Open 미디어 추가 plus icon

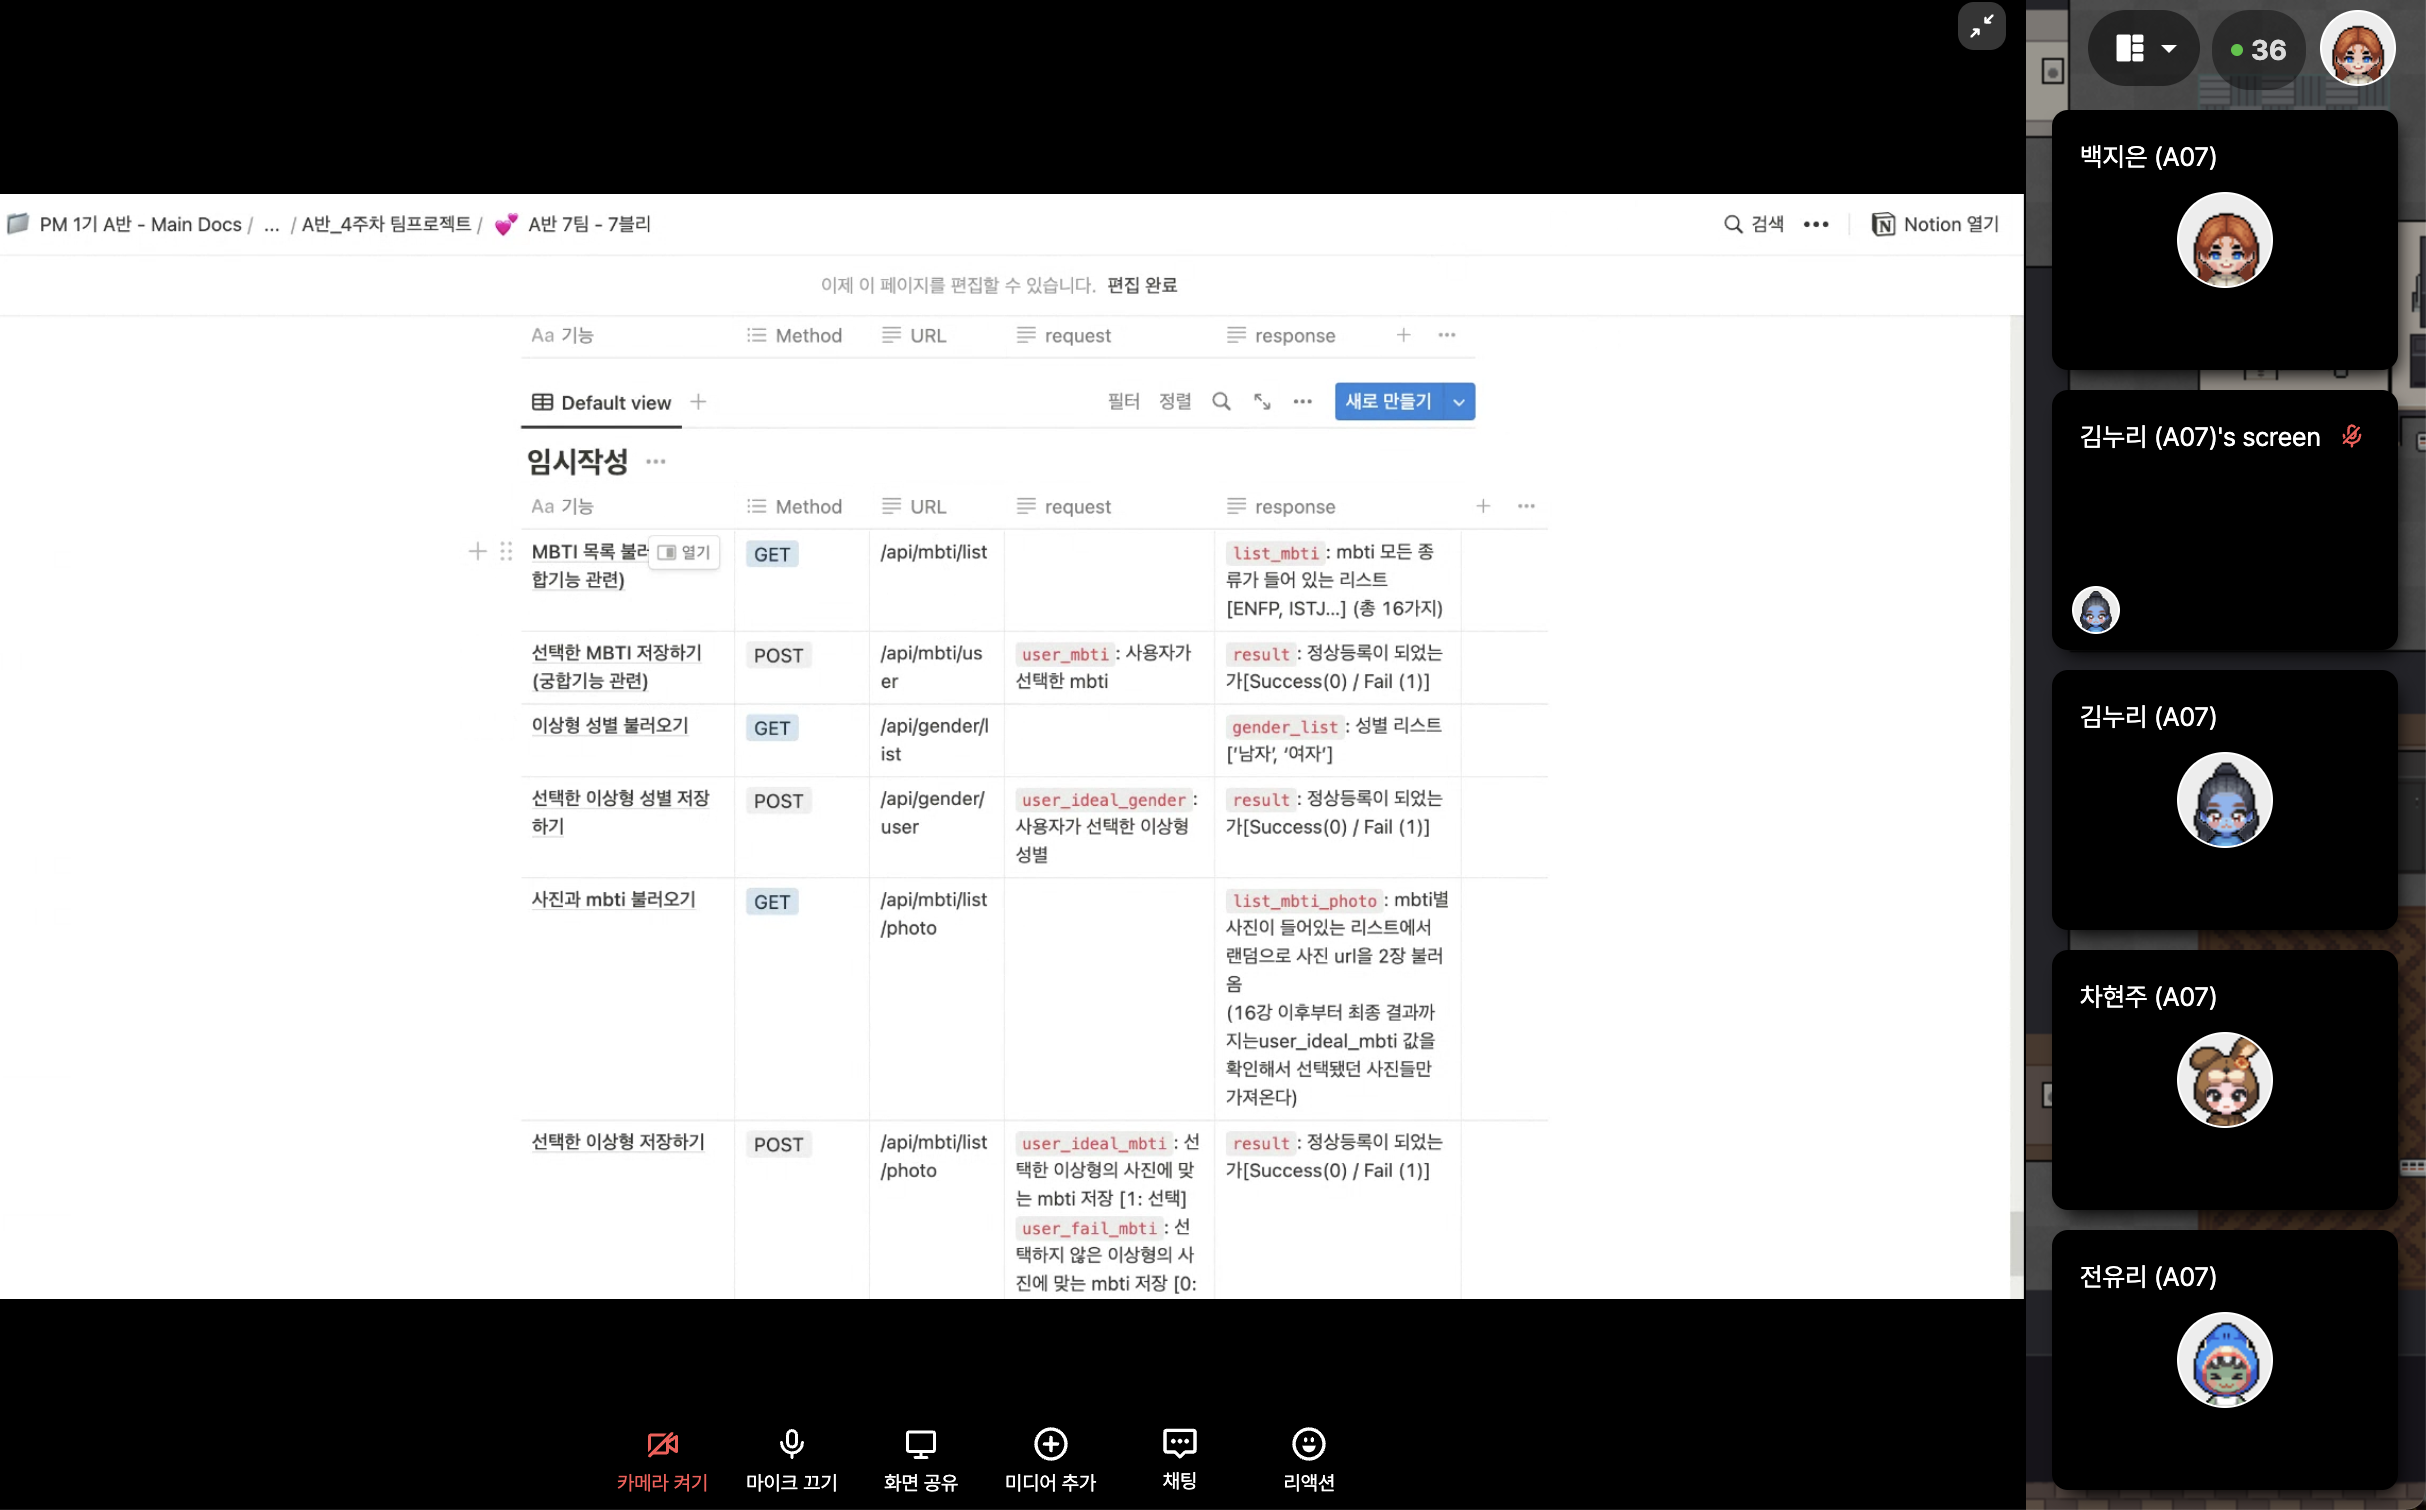1050,1459
